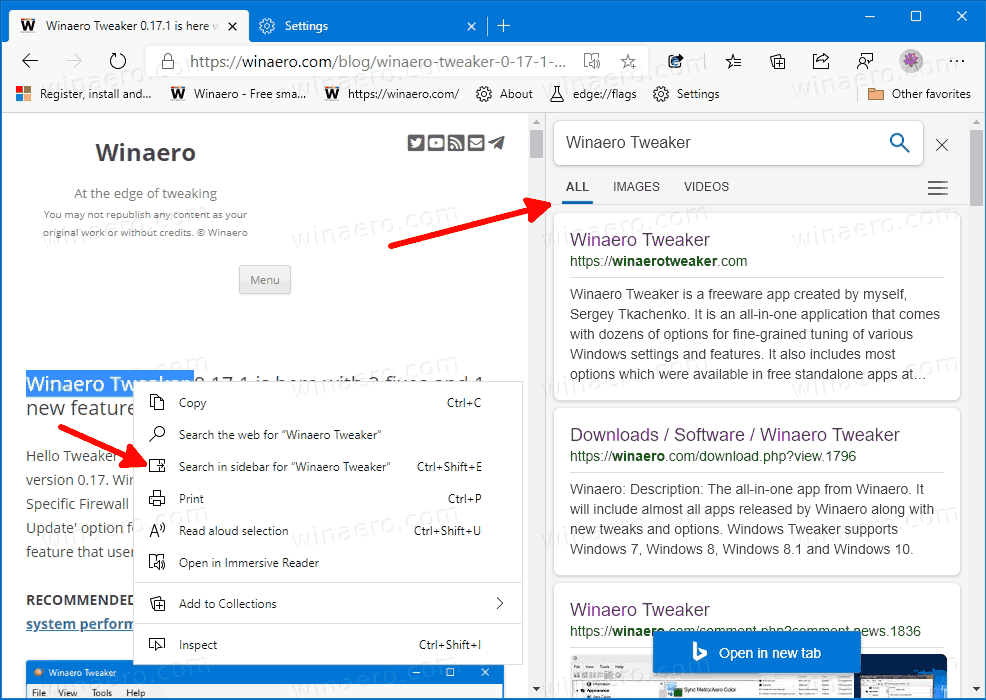Image resolution: width=986 pixels, height=700 pixels.
Task: Open the sidebar hamburger menu
Action: pos(938,187)
